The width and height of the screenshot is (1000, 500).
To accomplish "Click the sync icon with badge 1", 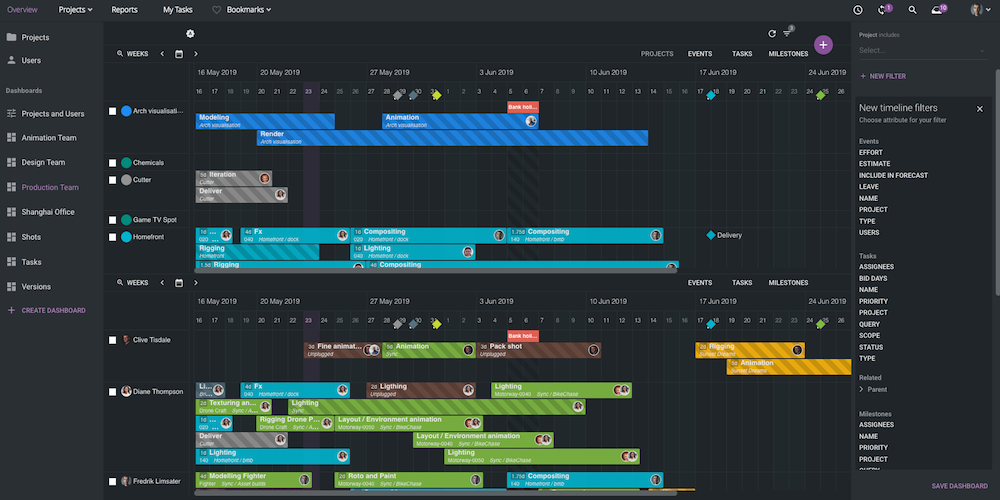I will (x=883, y=10).
